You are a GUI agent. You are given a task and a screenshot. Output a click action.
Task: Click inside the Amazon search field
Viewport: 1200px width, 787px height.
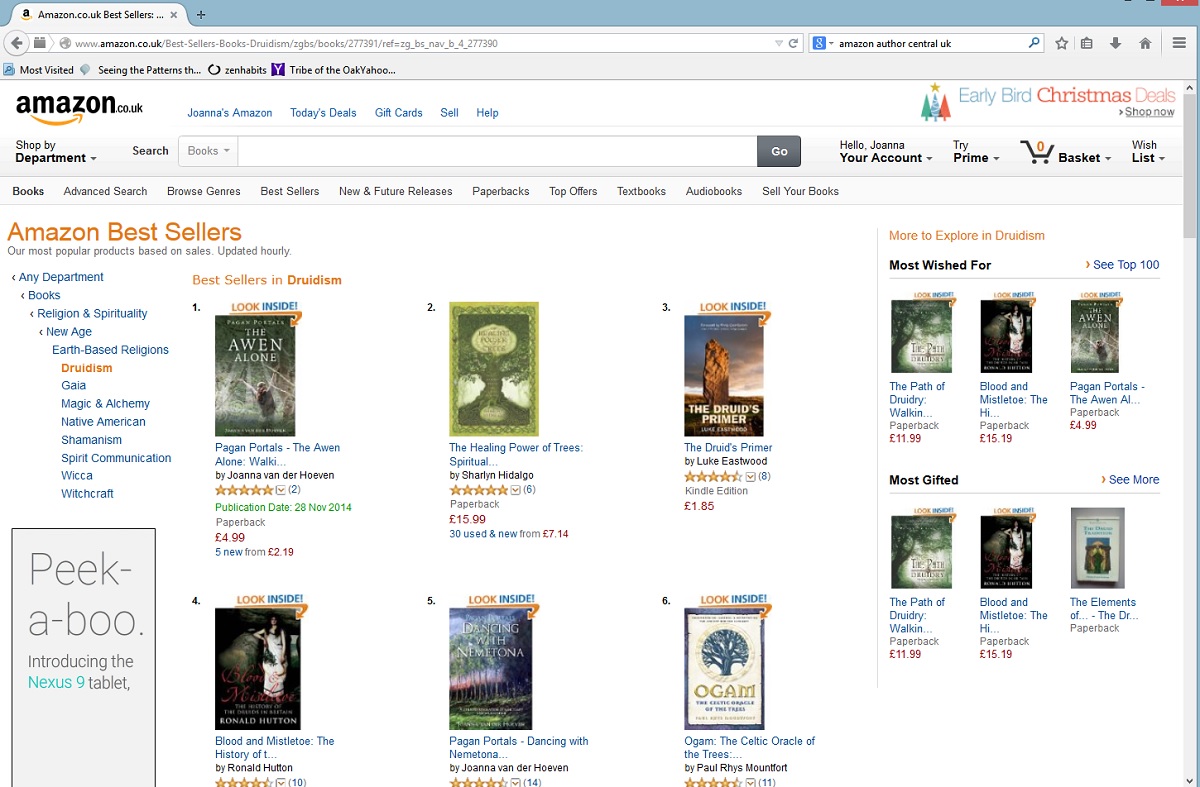coord(496,151)
